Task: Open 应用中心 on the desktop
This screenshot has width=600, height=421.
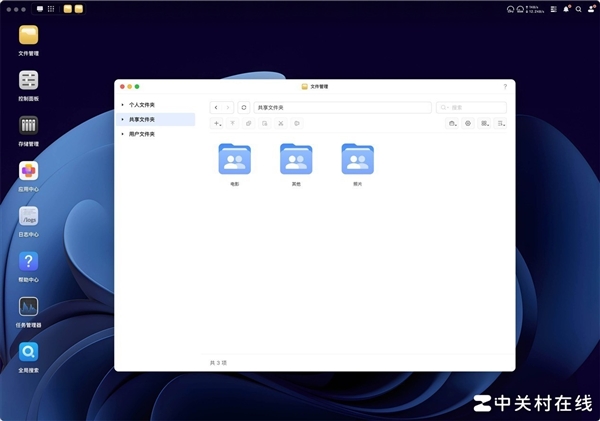Action: point(28,171)
